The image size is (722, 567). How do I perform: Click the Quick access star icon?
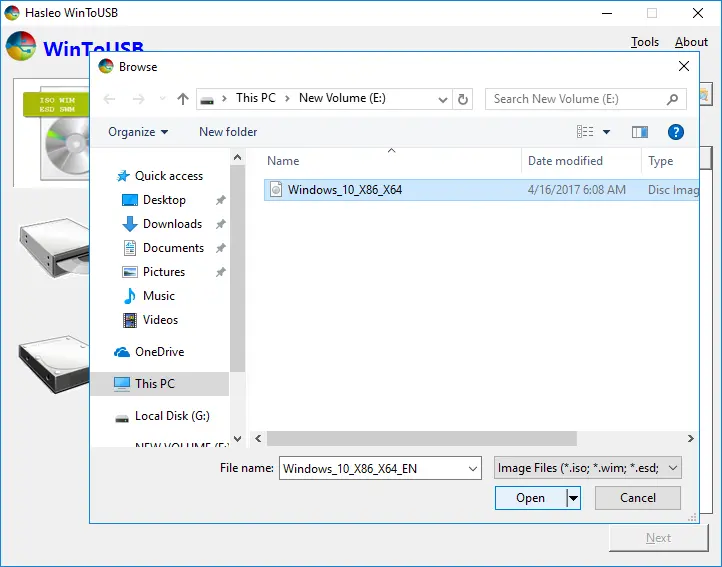[122, 176]
